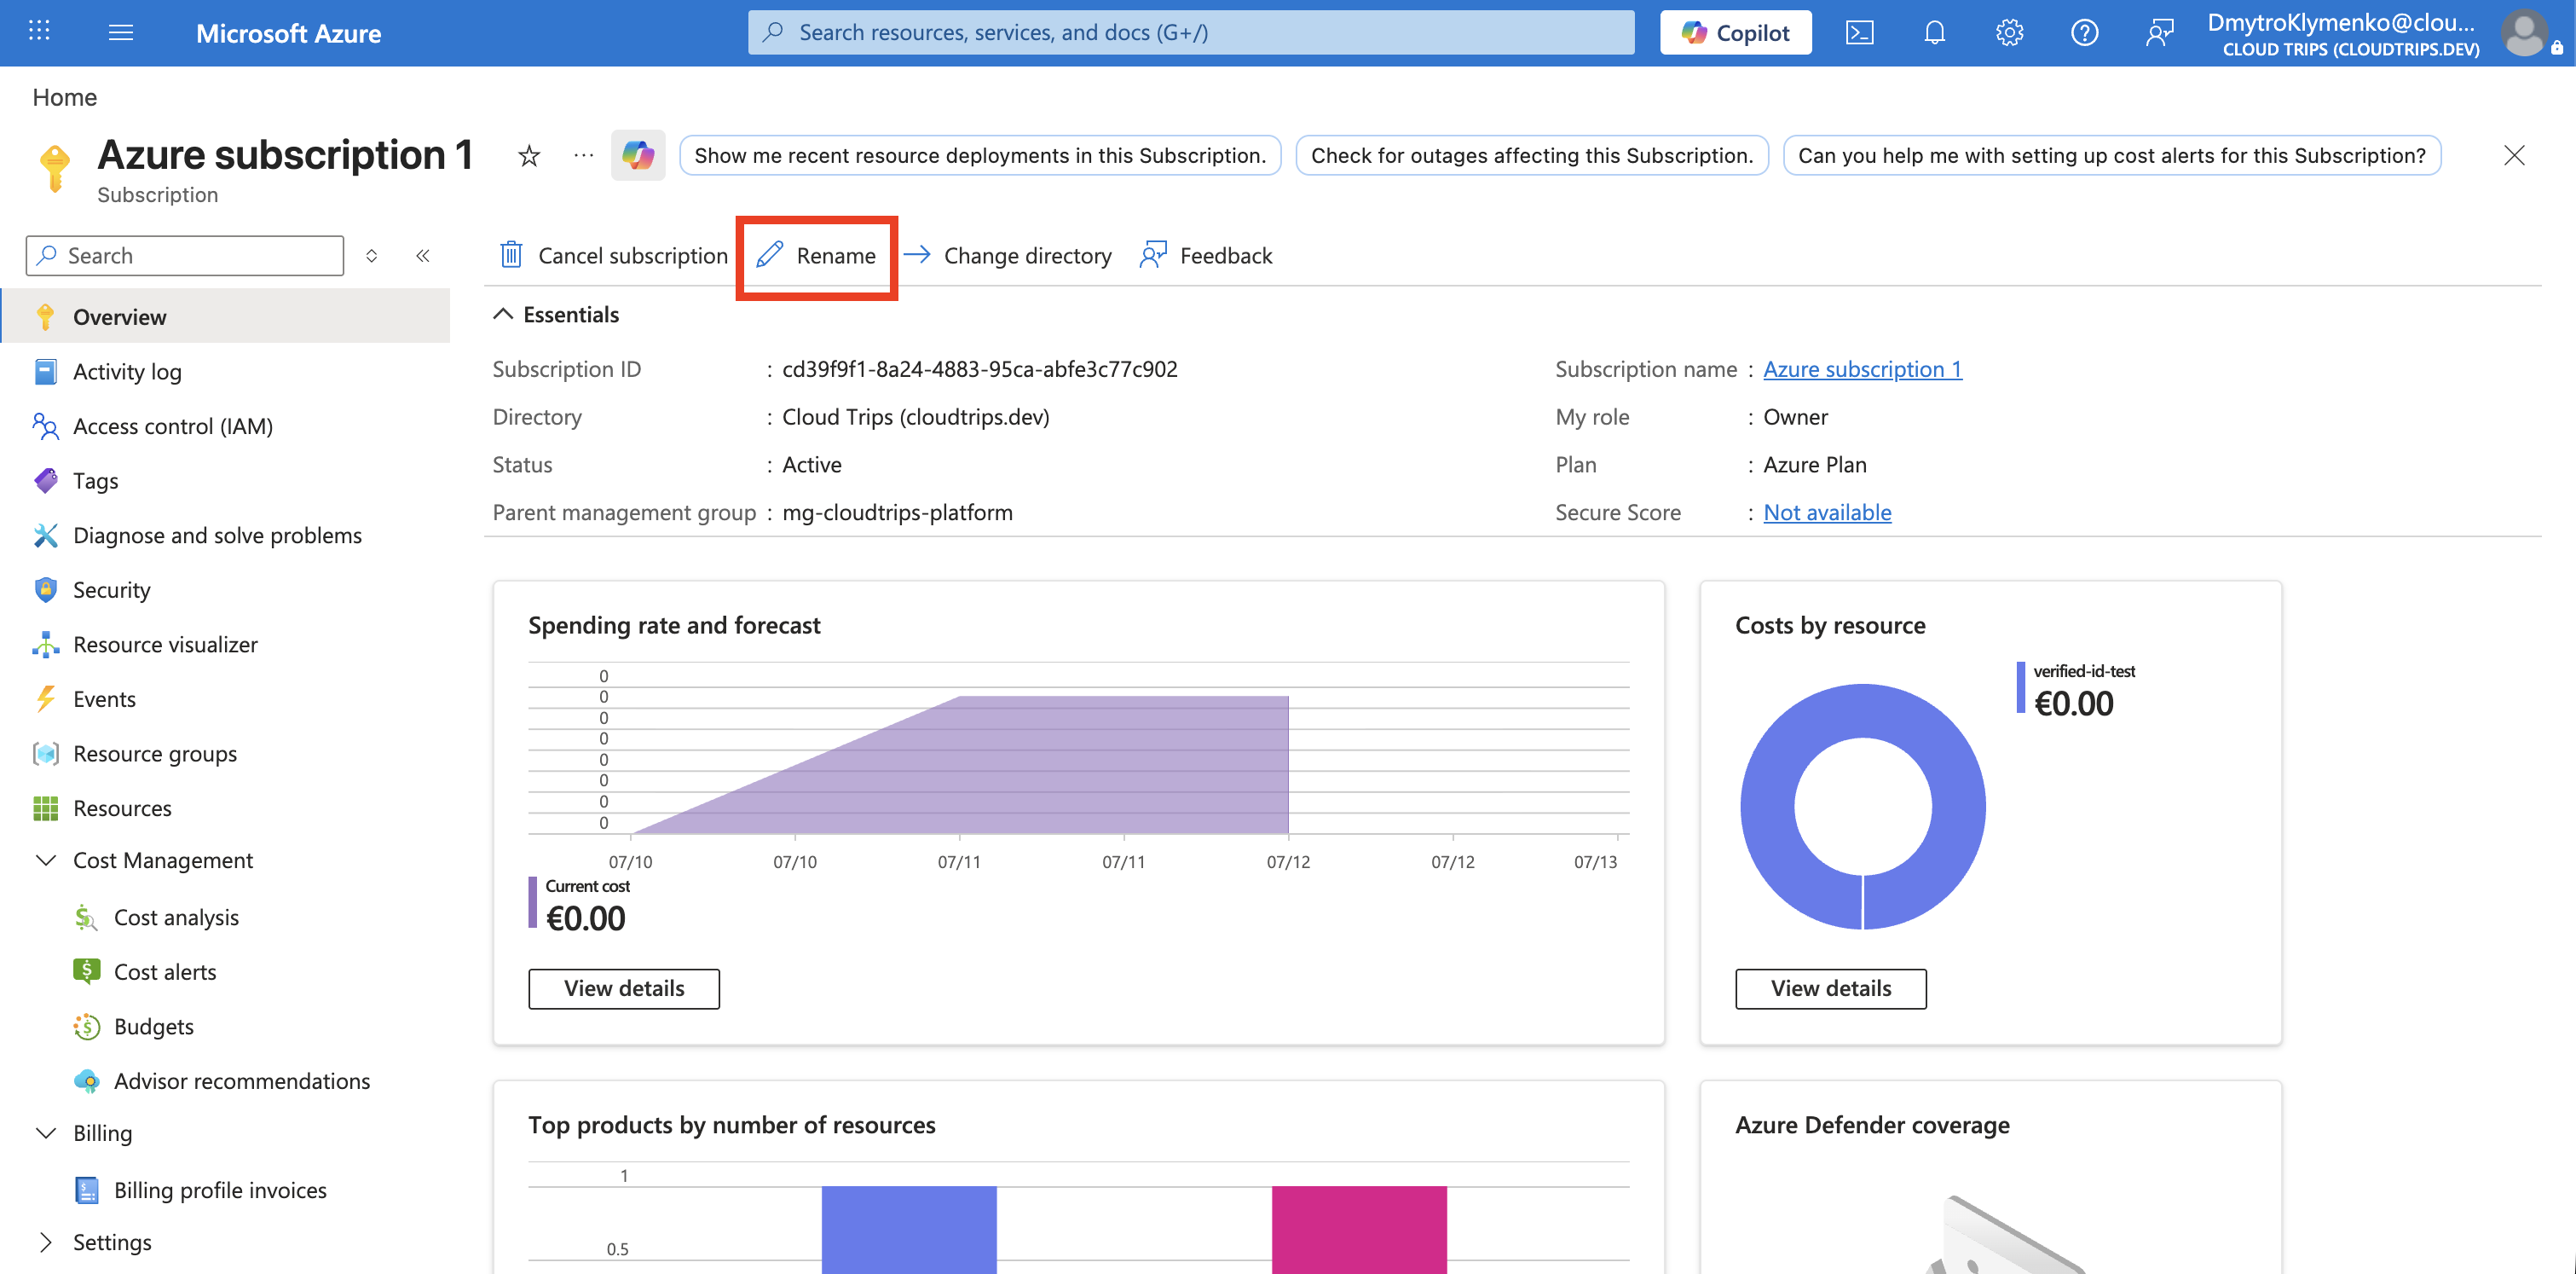View details of Spending rate and forecast

(x=624, y=988)
